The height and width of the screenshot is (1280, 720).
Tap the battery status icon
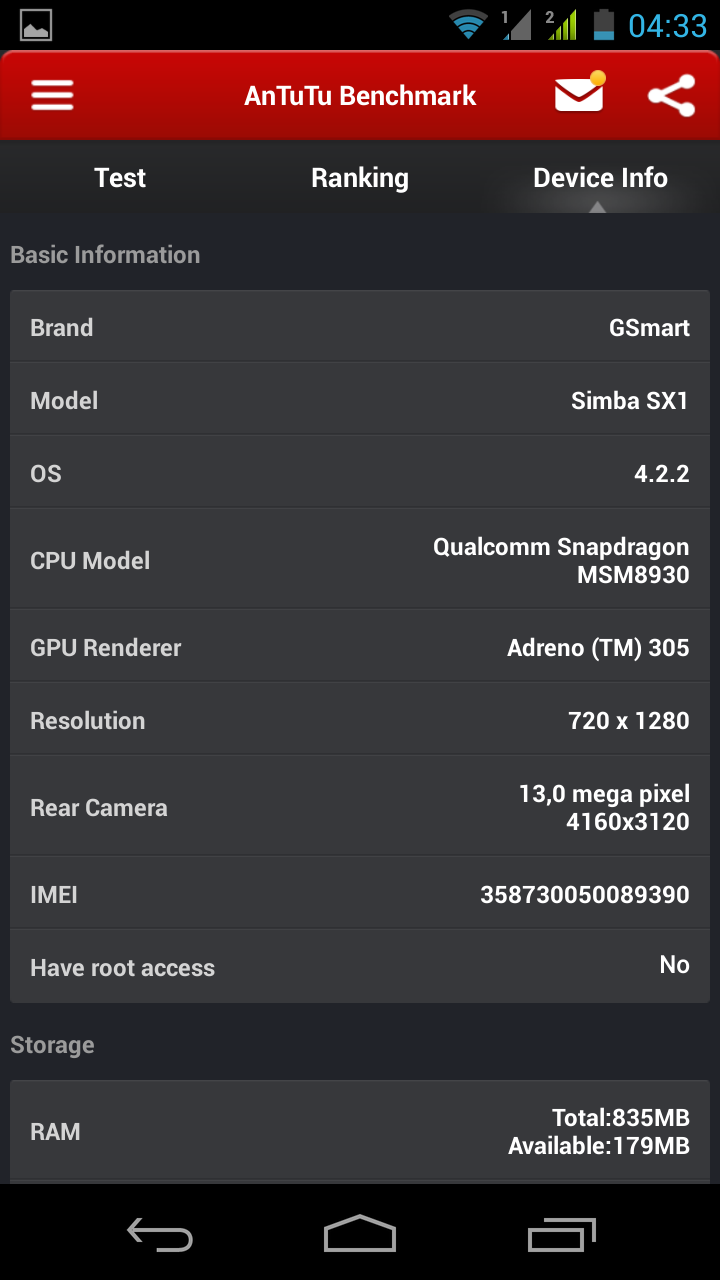tap(603, 24)
